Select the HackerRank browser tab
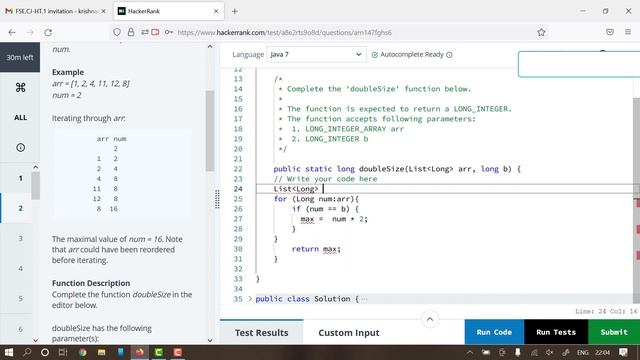The width and height of the screenshot is (640, 360). pyautogui.click(x=168, y=11)
